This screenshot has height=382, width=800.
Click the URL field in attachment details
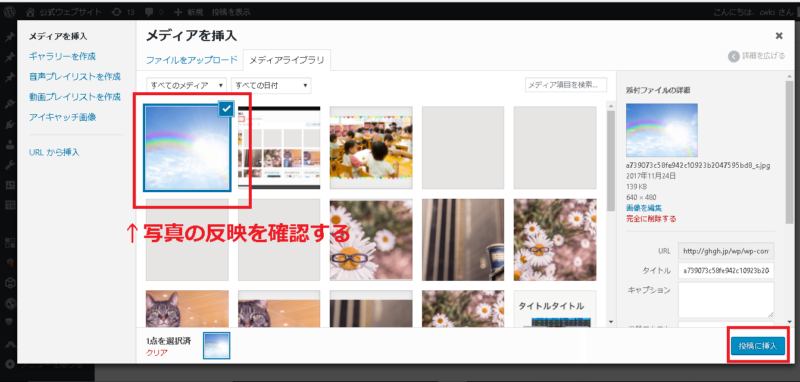coord(726,251)
